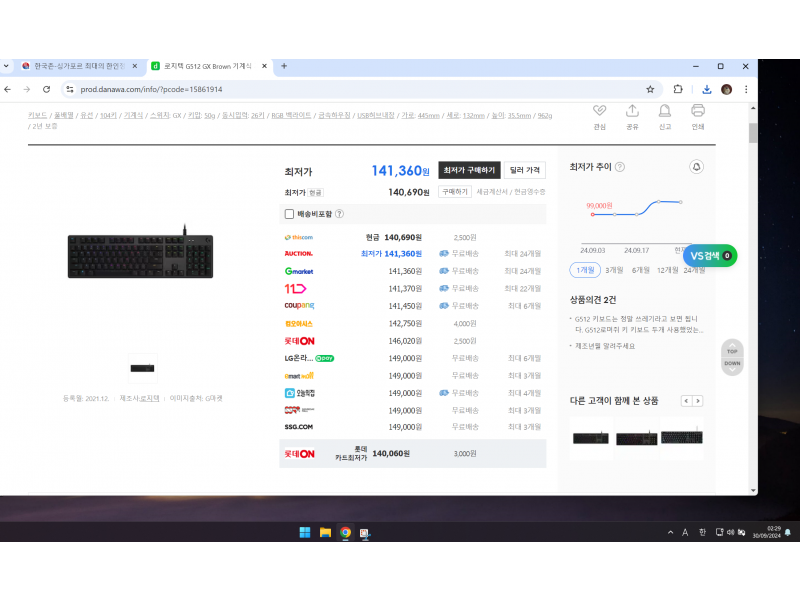Click the Chrome taskbar icon
This screenshot has height=600, width=800.
(x=345, y=533)
